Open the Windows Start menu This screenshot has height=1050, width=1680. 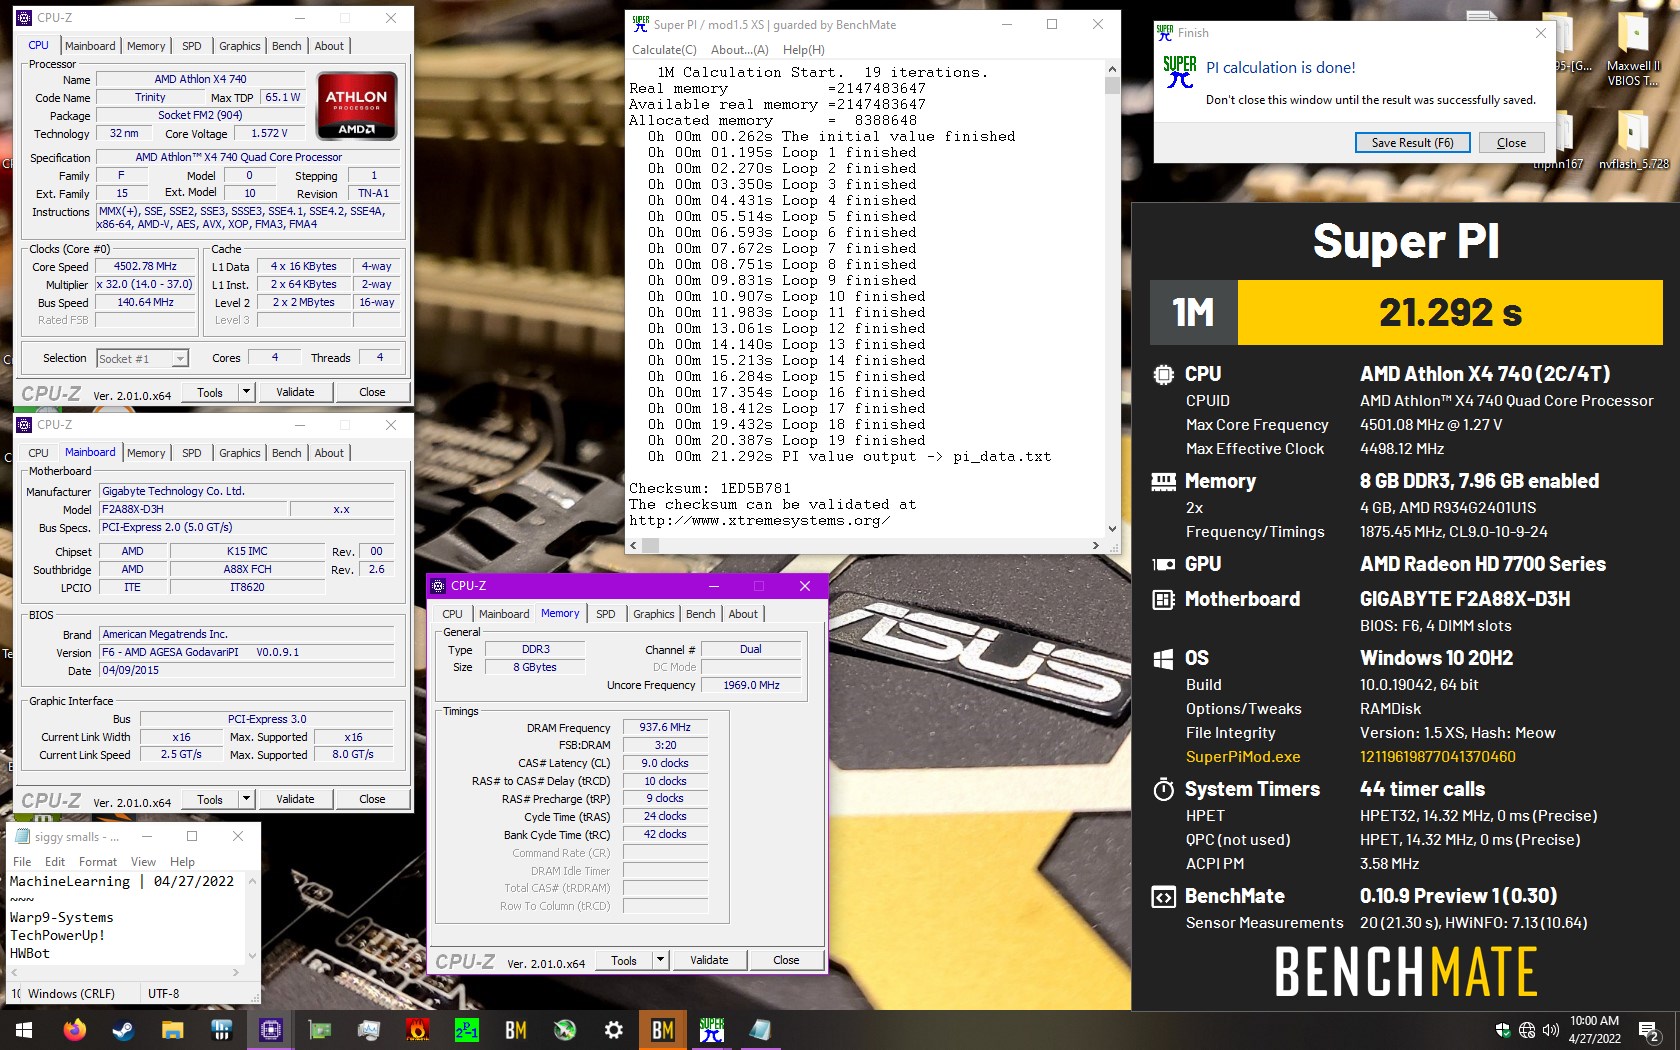[24, 1029]
